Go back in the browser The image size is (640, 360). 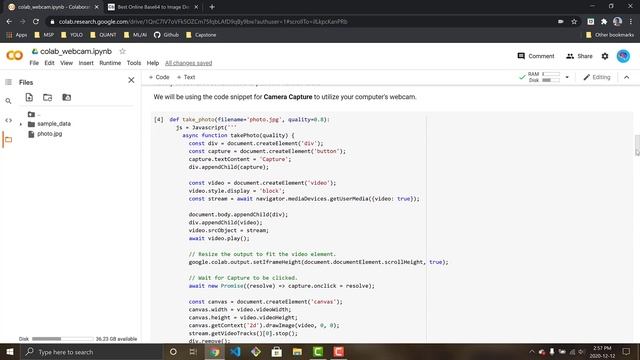tap(9, 22)
